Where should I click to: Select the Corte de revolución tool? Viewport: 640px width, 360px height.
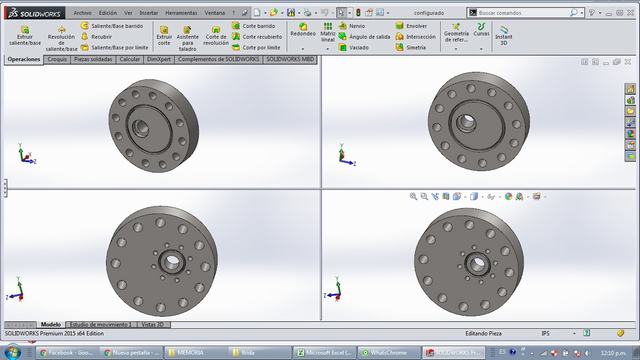[216, 35]
